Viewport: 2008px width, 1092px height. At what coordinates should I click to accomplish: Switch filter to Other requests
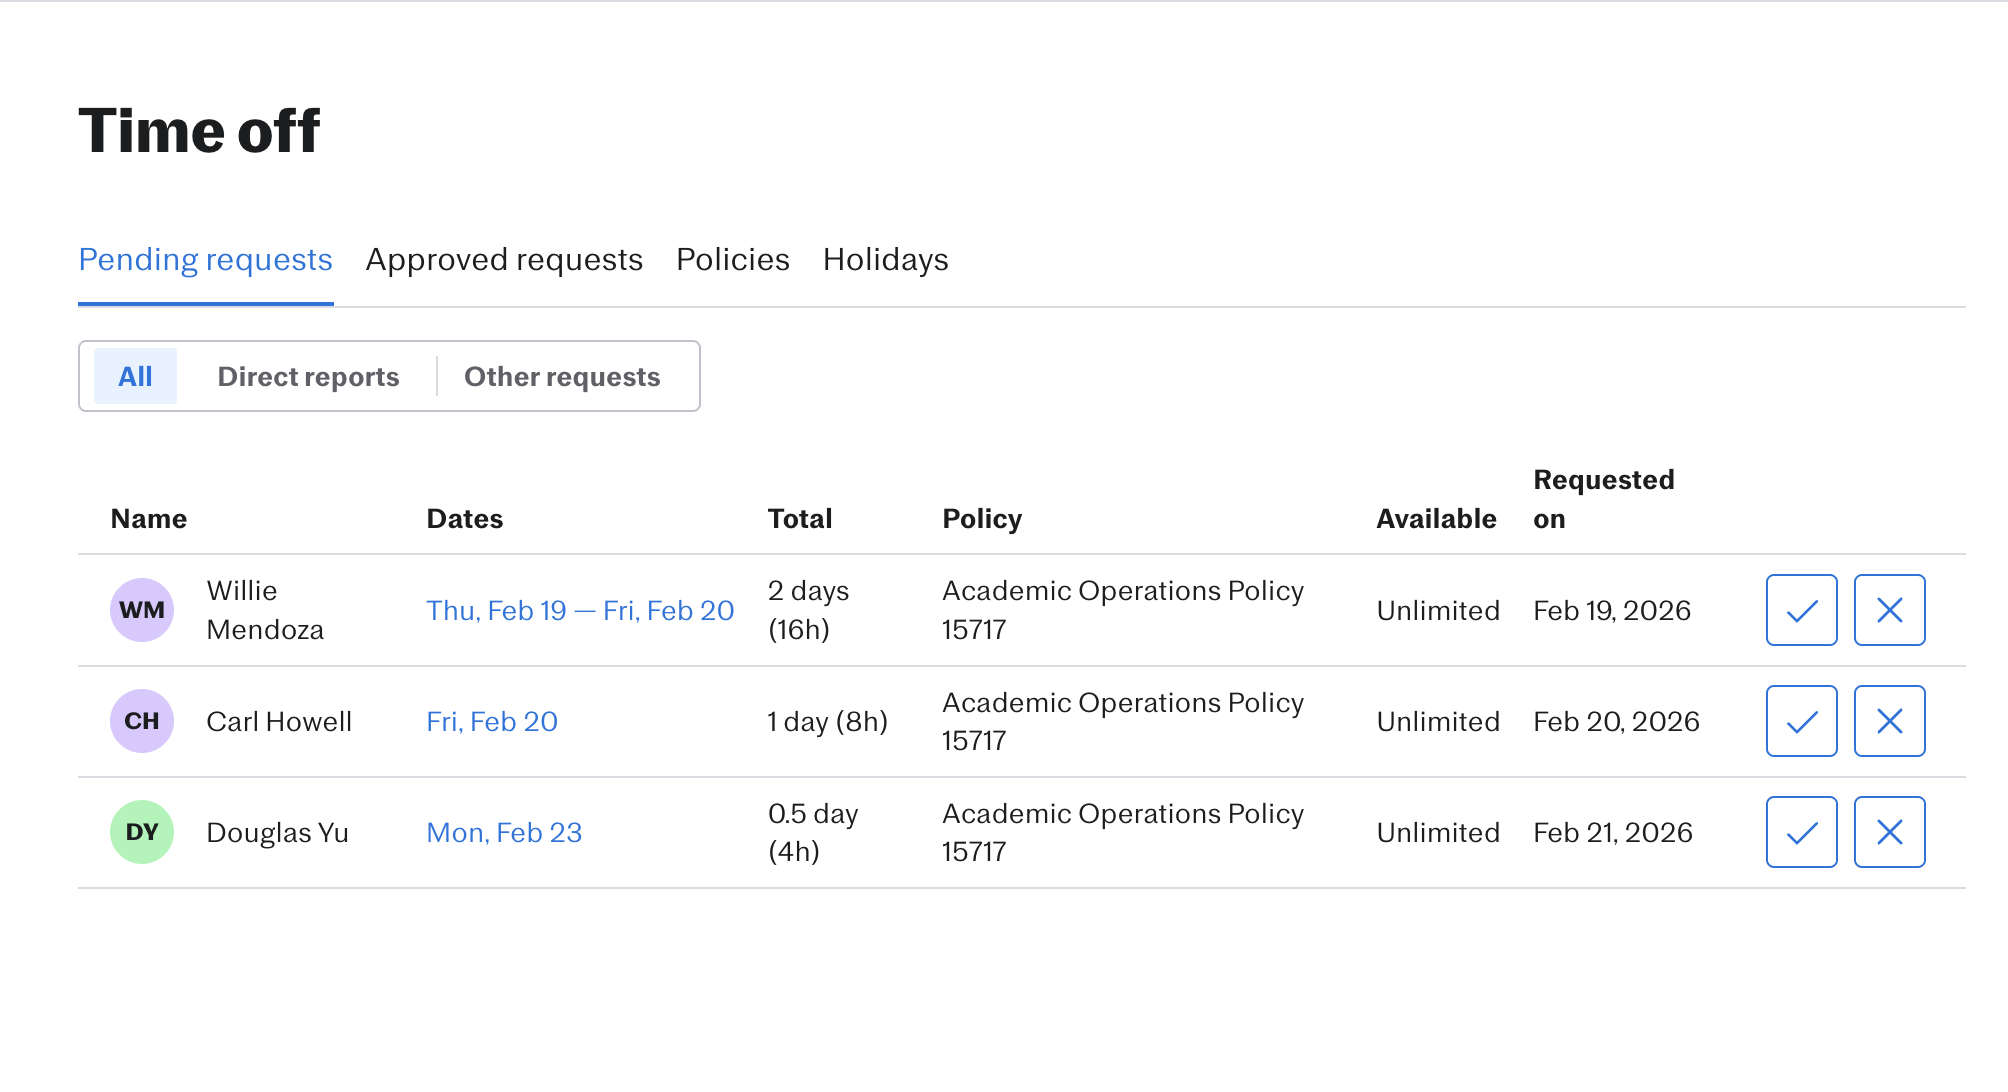pos(562,376)
